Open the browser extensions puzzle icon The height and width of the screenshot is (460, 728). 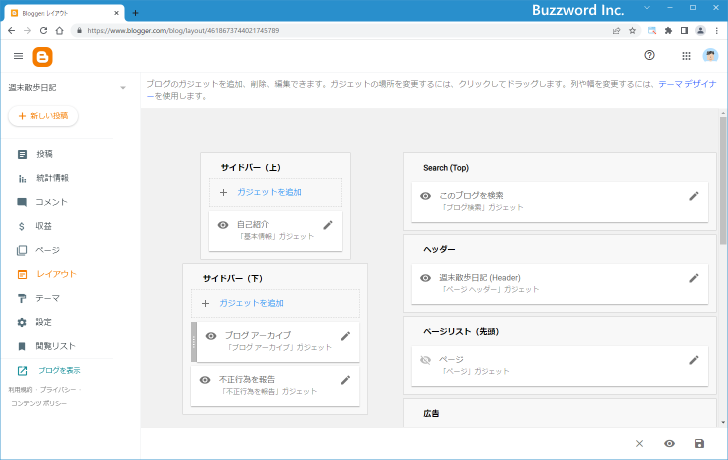(668, 31)
